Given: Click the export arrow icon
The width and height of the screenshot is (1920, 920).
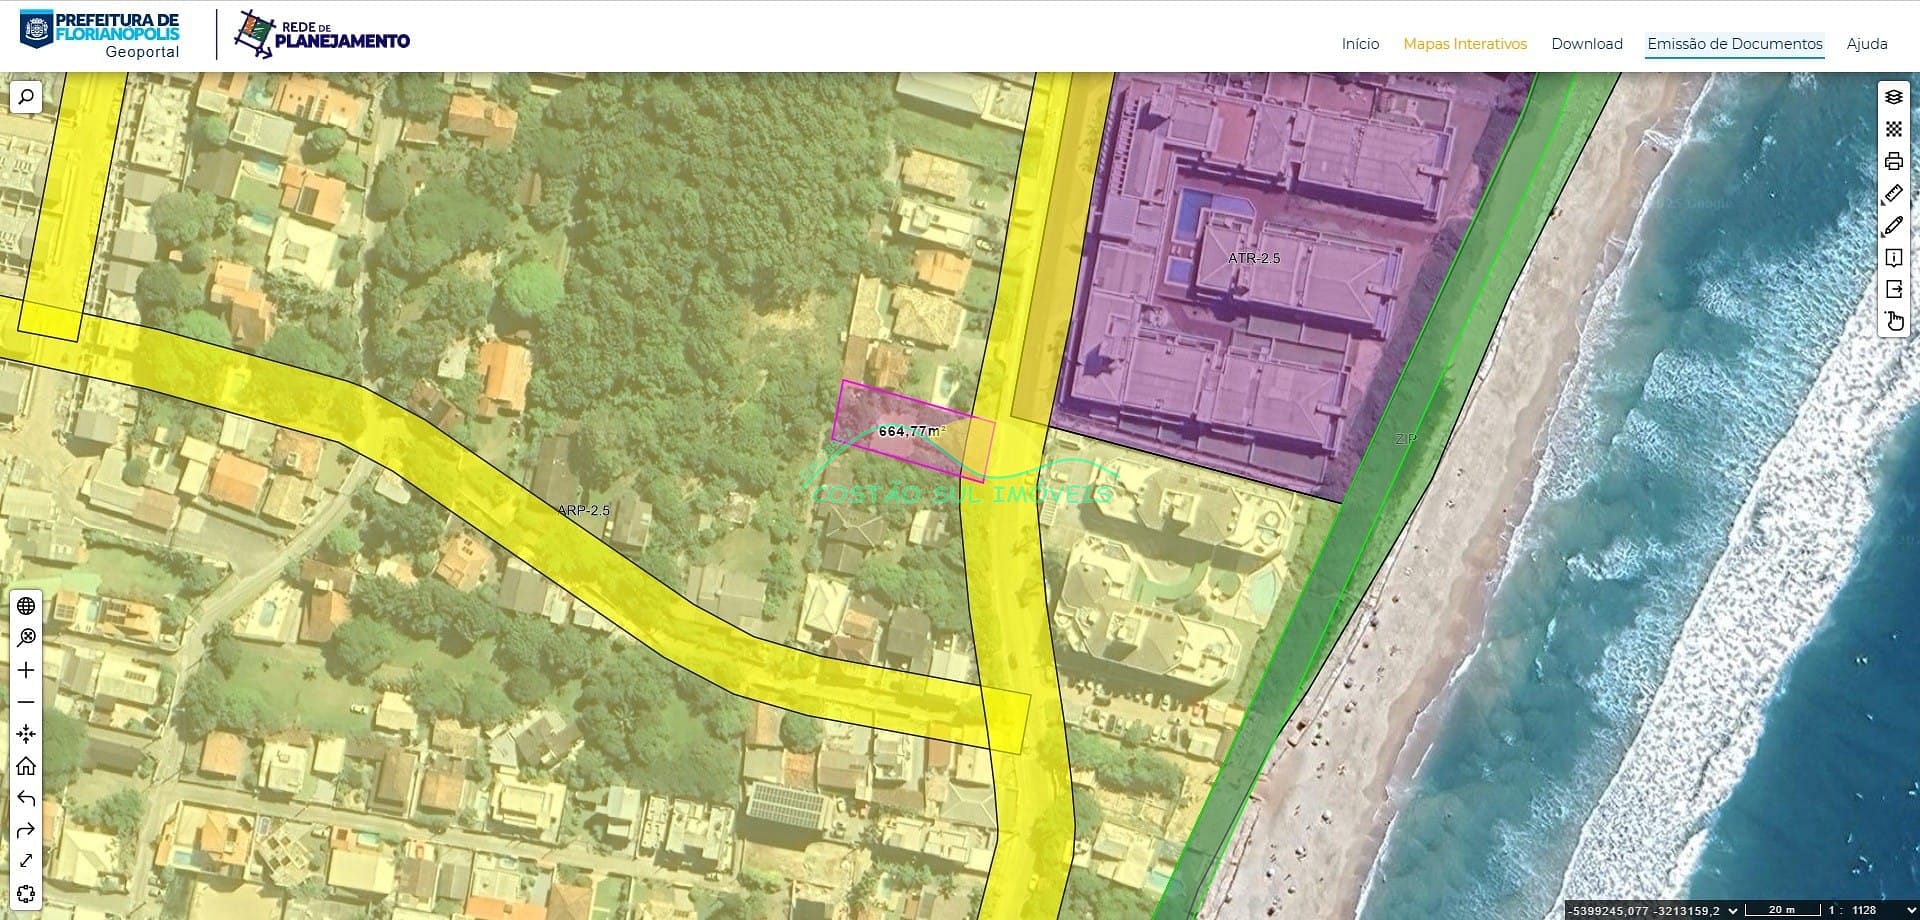Looking at the screenshot, I should [x=1893, y=289].
